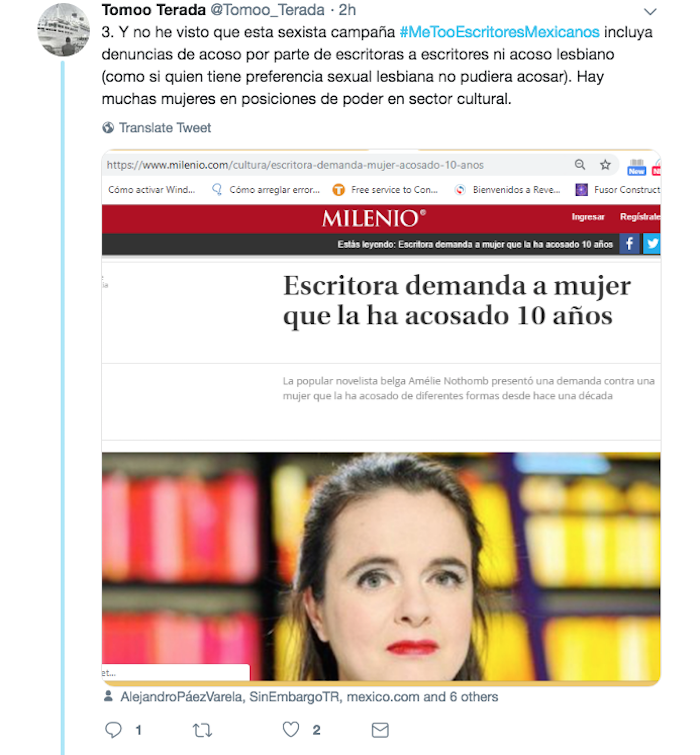
Task: Open the tweet options chevron menu
Action: click(650, 12)
